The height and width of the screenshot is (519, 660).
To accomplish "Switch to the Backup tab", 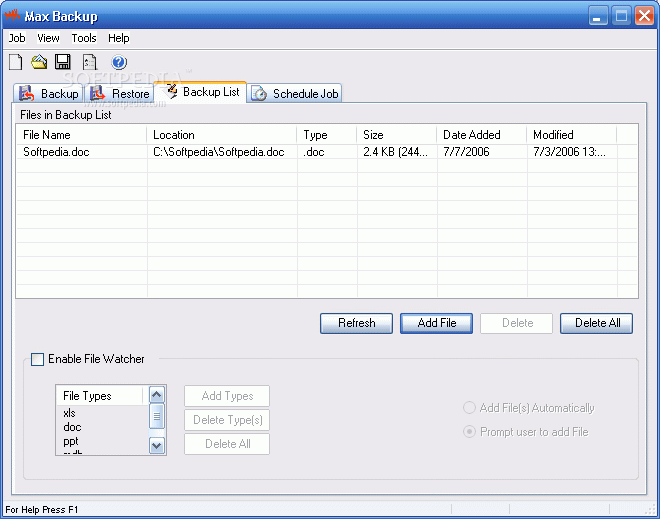I will pos(48,93).
